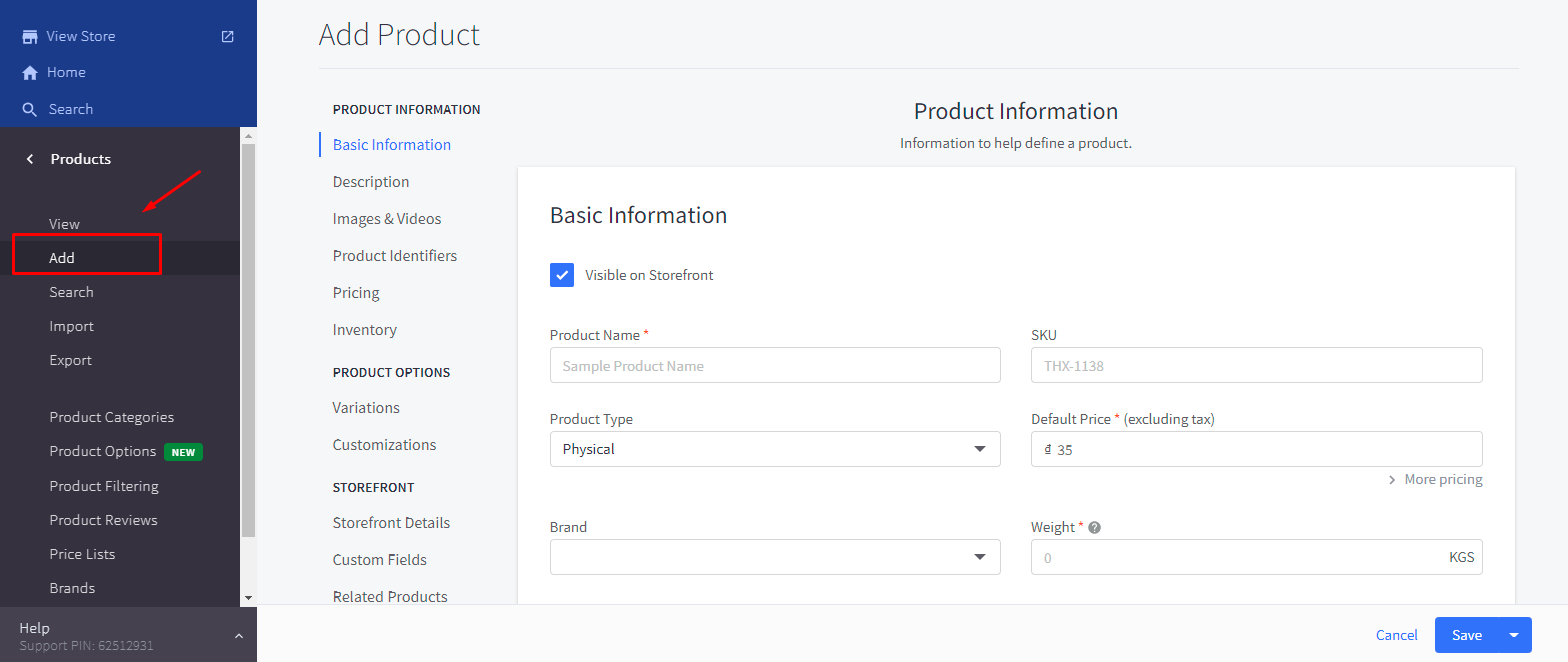
Task: Open the Save button dropdown arrow
Action: coord(1514,635)
